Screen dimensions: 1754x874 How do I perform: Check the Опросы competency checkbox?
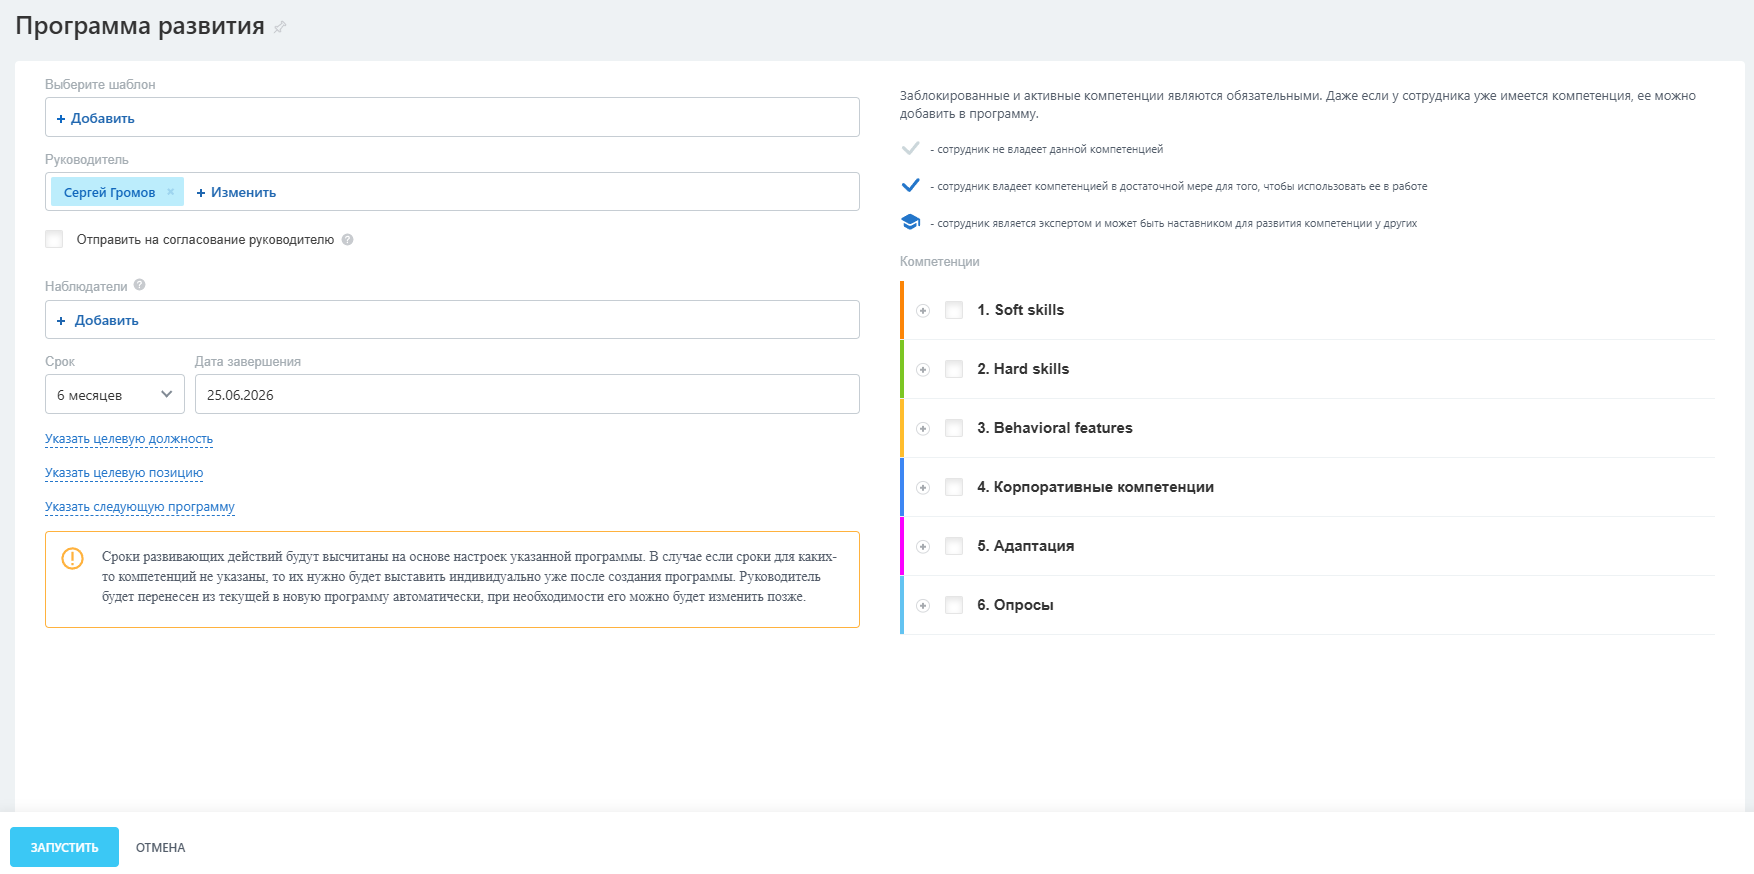954,605
